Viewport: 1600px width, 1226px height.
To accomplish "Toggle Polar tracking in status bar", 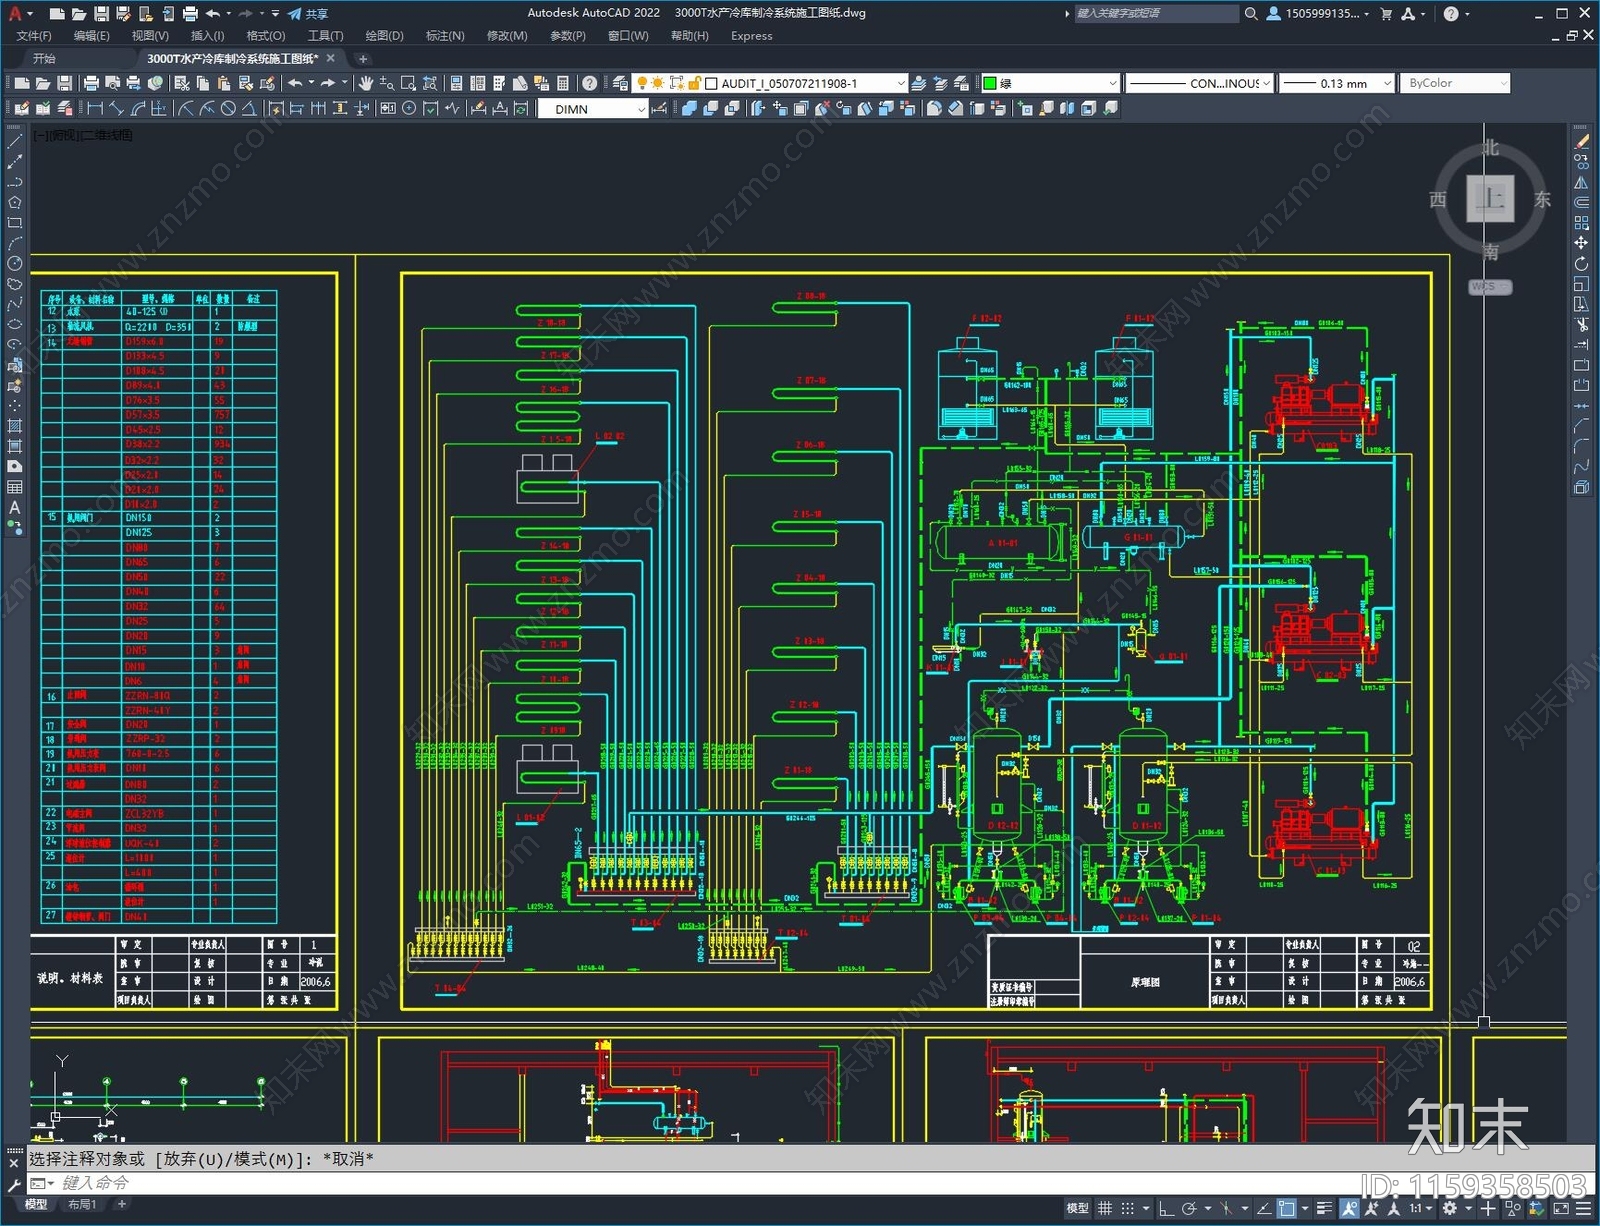I will pos(1188,1208).
